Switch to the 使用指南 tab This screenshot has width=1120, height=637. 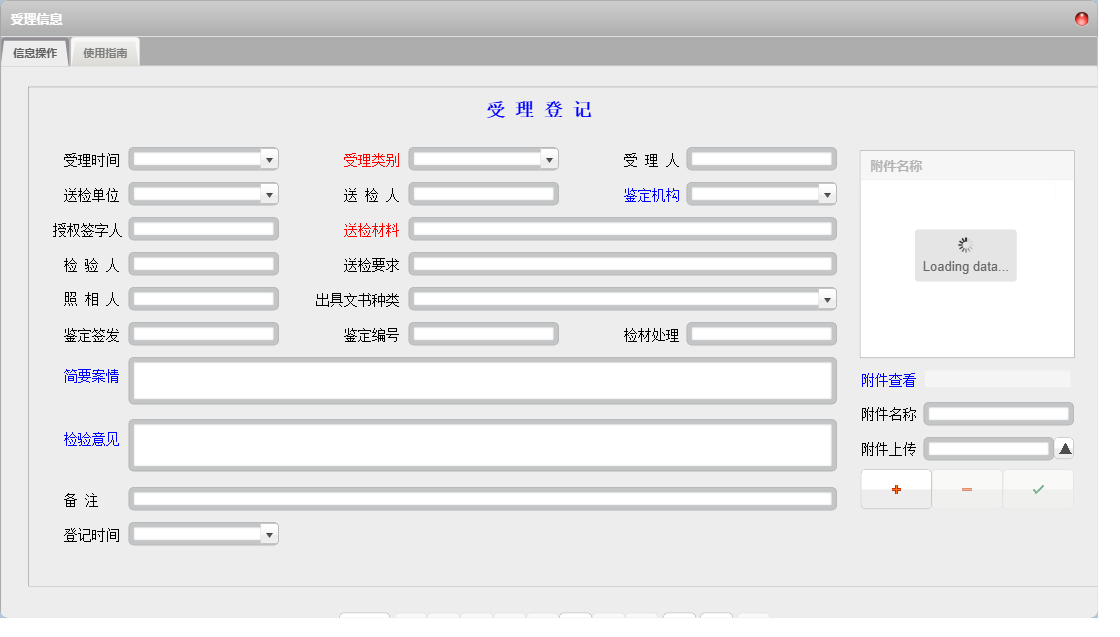point(104,52)
